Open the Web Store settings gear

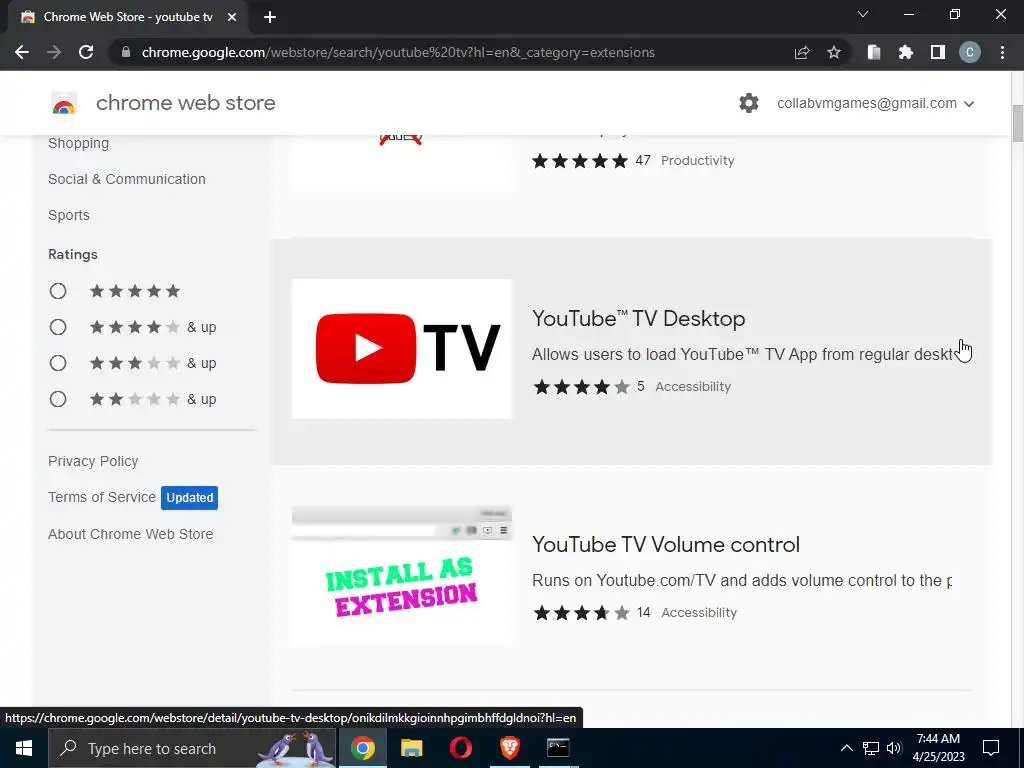(748, 103)
